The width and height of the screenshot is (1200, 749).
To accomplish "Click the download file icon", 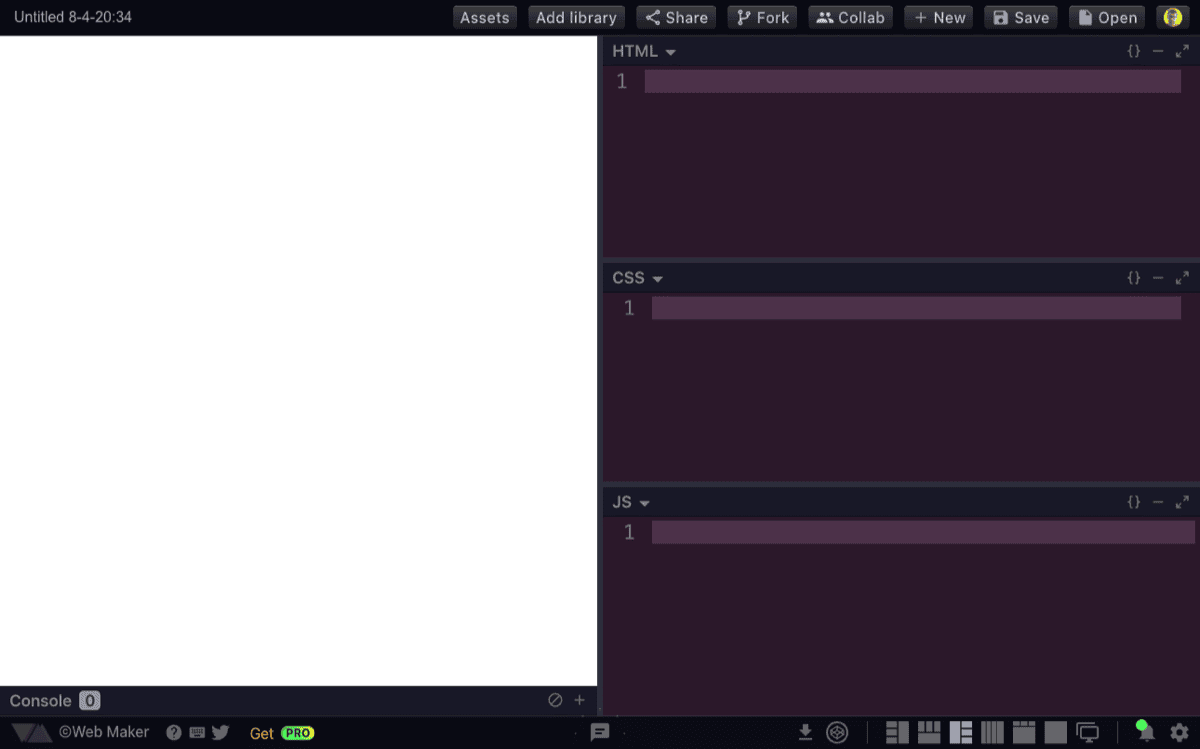I will coord(805,732).
